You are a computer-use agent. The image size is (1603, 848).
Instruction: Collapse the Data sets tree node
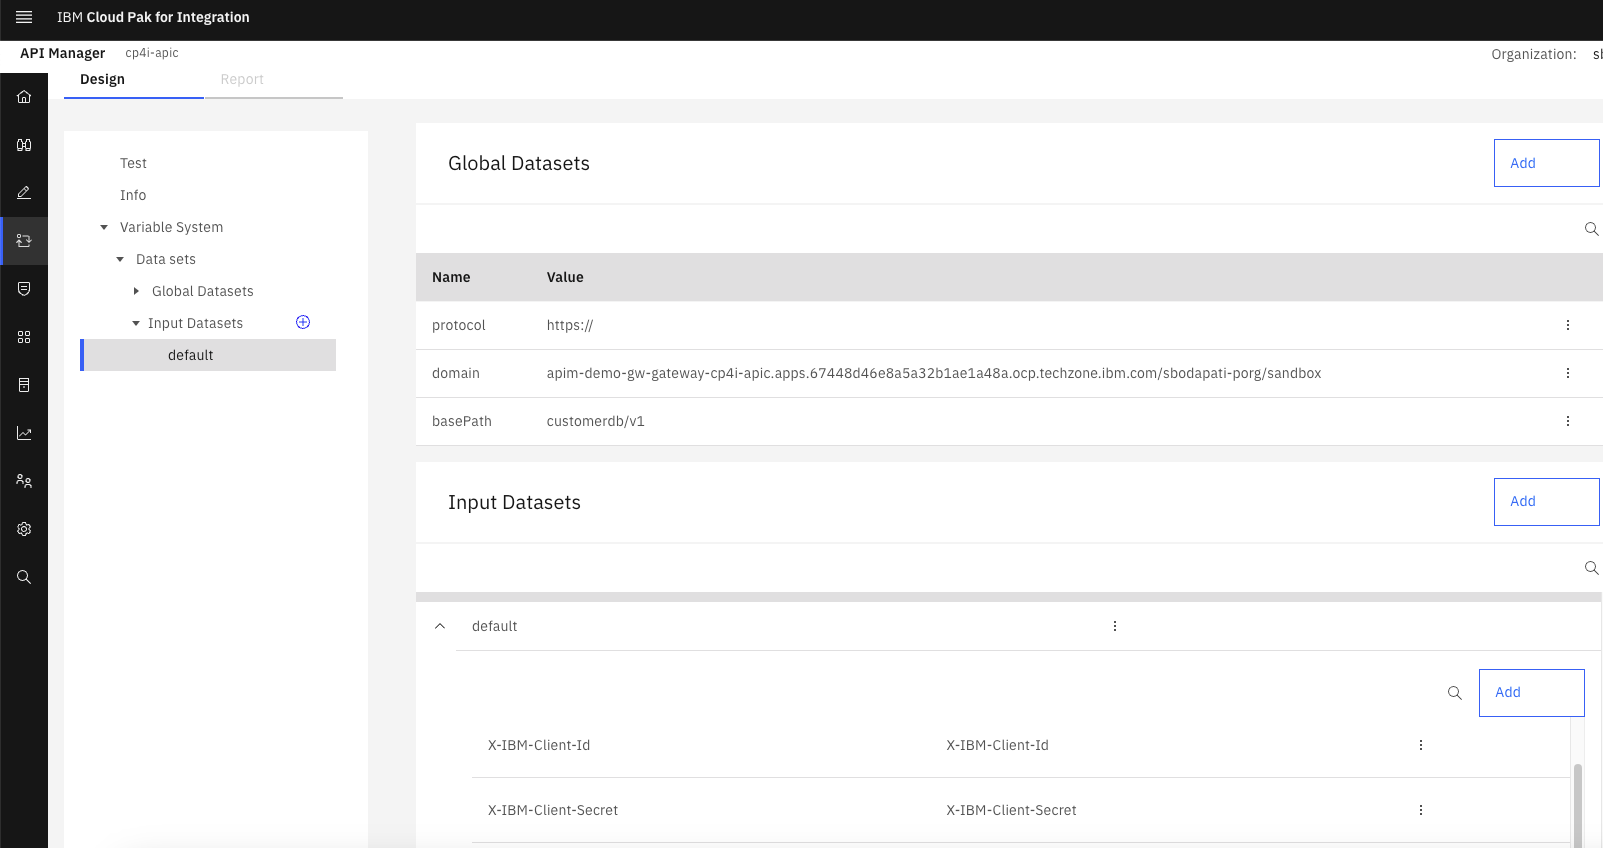coord(120,259)
